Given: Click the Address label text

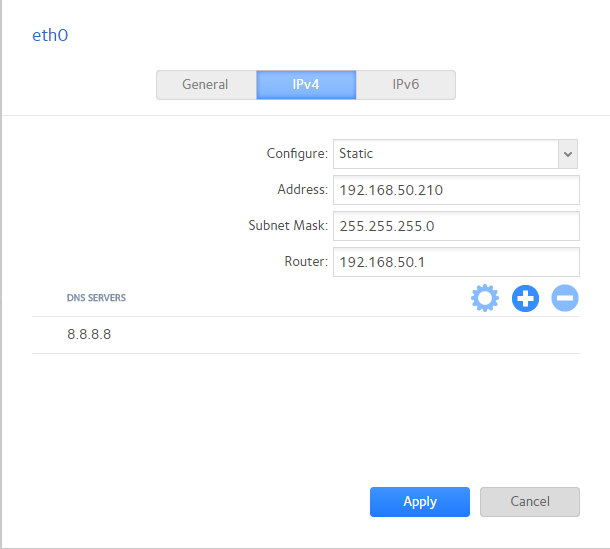Looking at the screenshot, I should pos(302,190).
